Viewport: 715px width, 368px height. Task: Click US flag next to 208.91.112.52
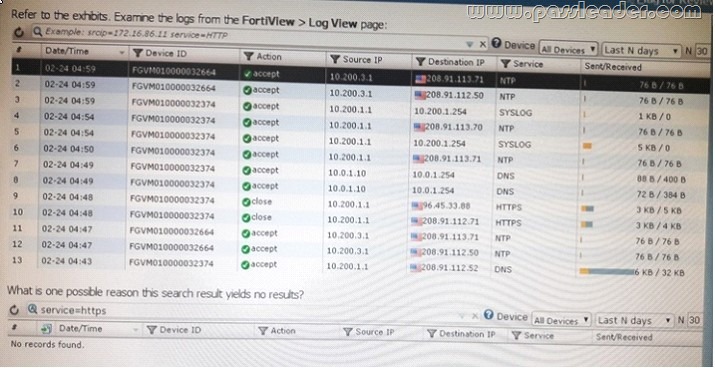415,268
